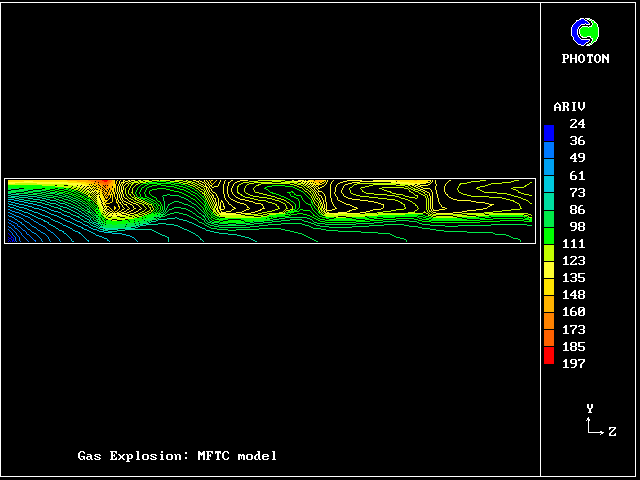Click the yellow swirl contours at plot's right end
The width and height of the screenshot is (640, 480).
tap(485, 193)
